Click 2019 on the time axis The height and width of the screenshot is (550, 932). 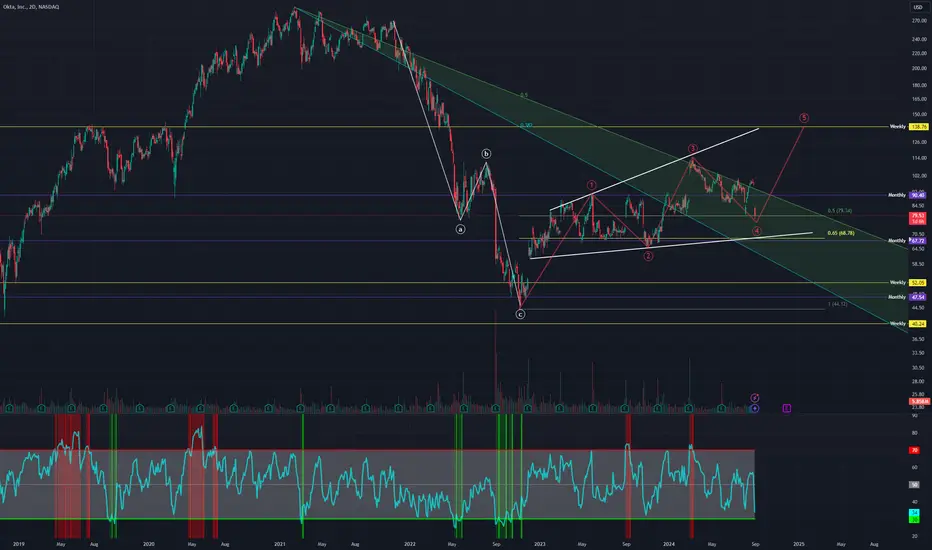[18, 543]
